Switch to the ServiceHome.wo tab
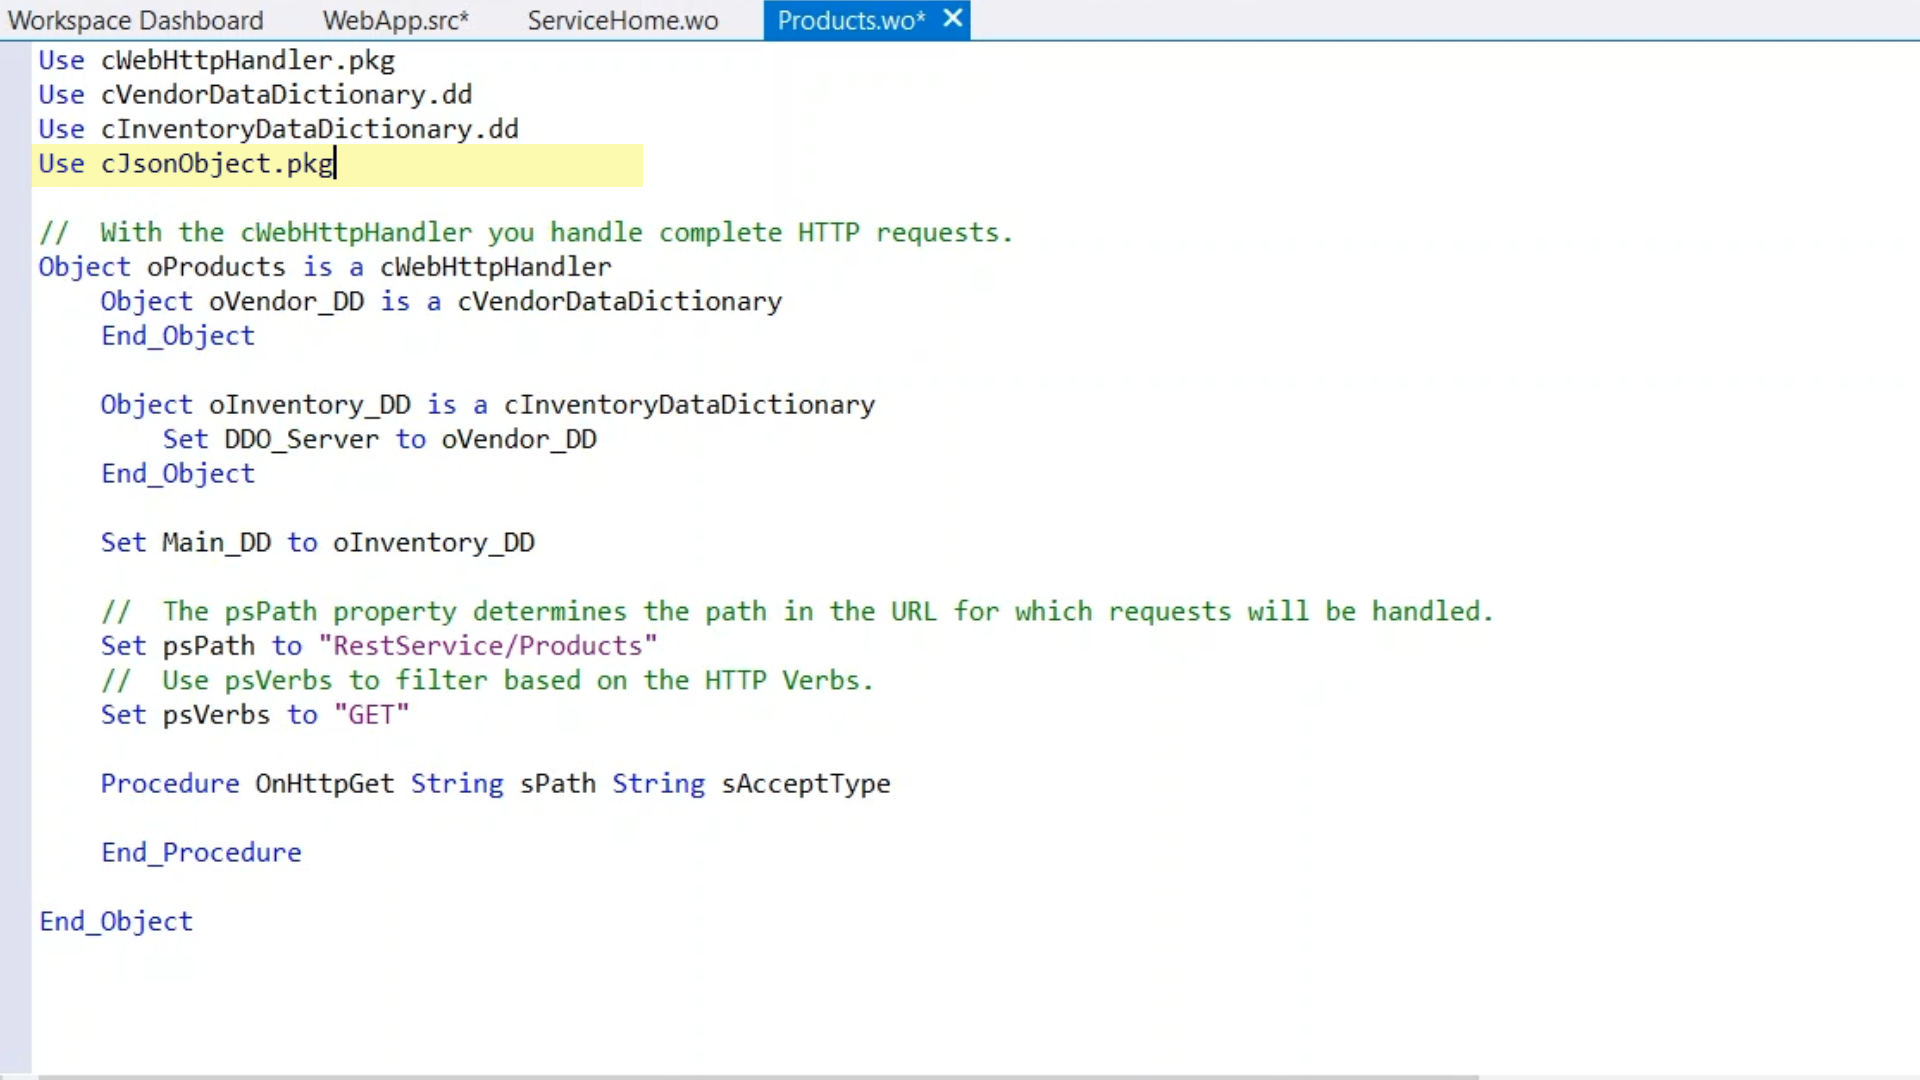 [x=622, y=20]
